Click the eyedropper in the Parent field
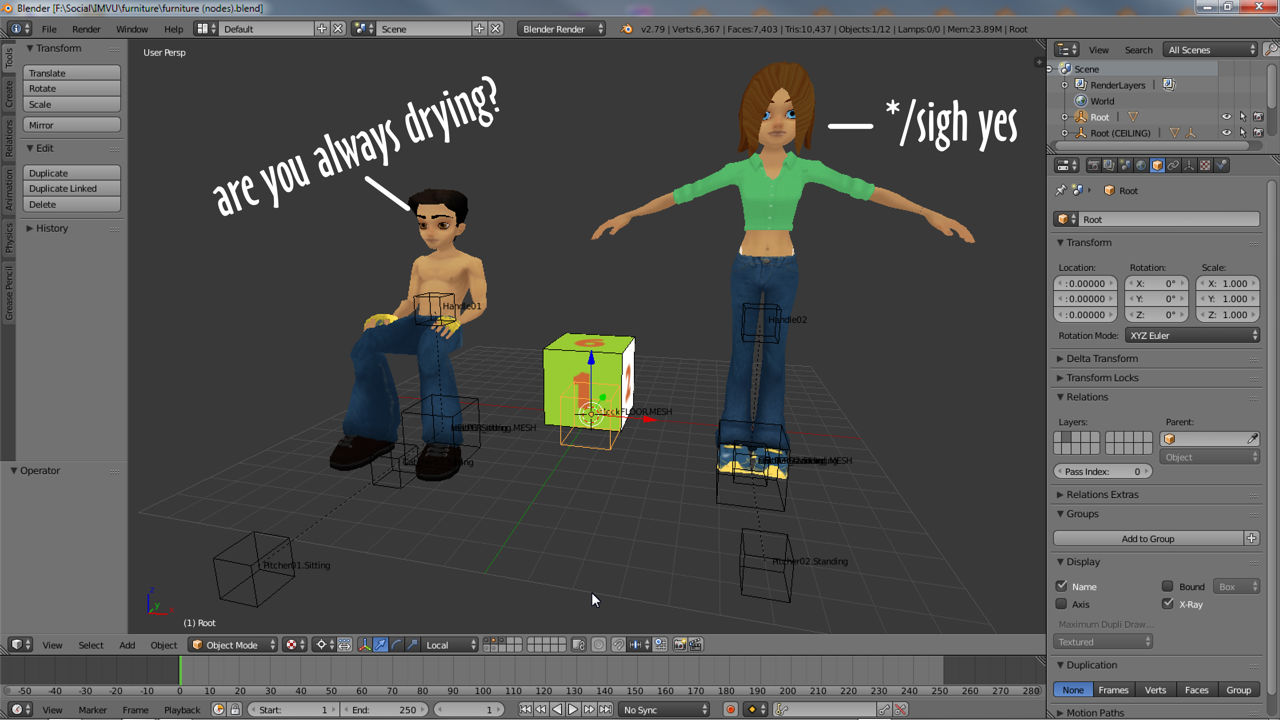 tap(1252, 439)
